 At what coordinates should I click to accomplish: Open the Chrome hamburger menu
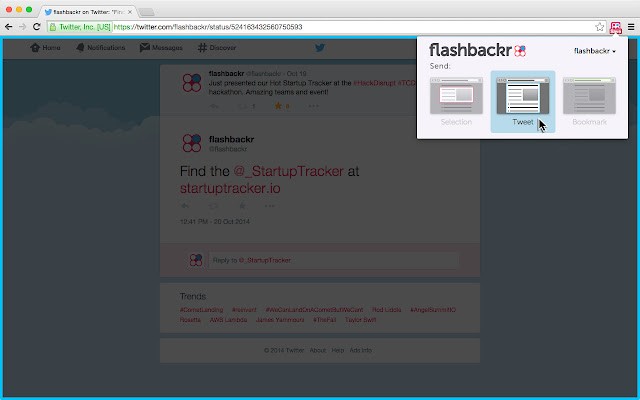point(631,27)
